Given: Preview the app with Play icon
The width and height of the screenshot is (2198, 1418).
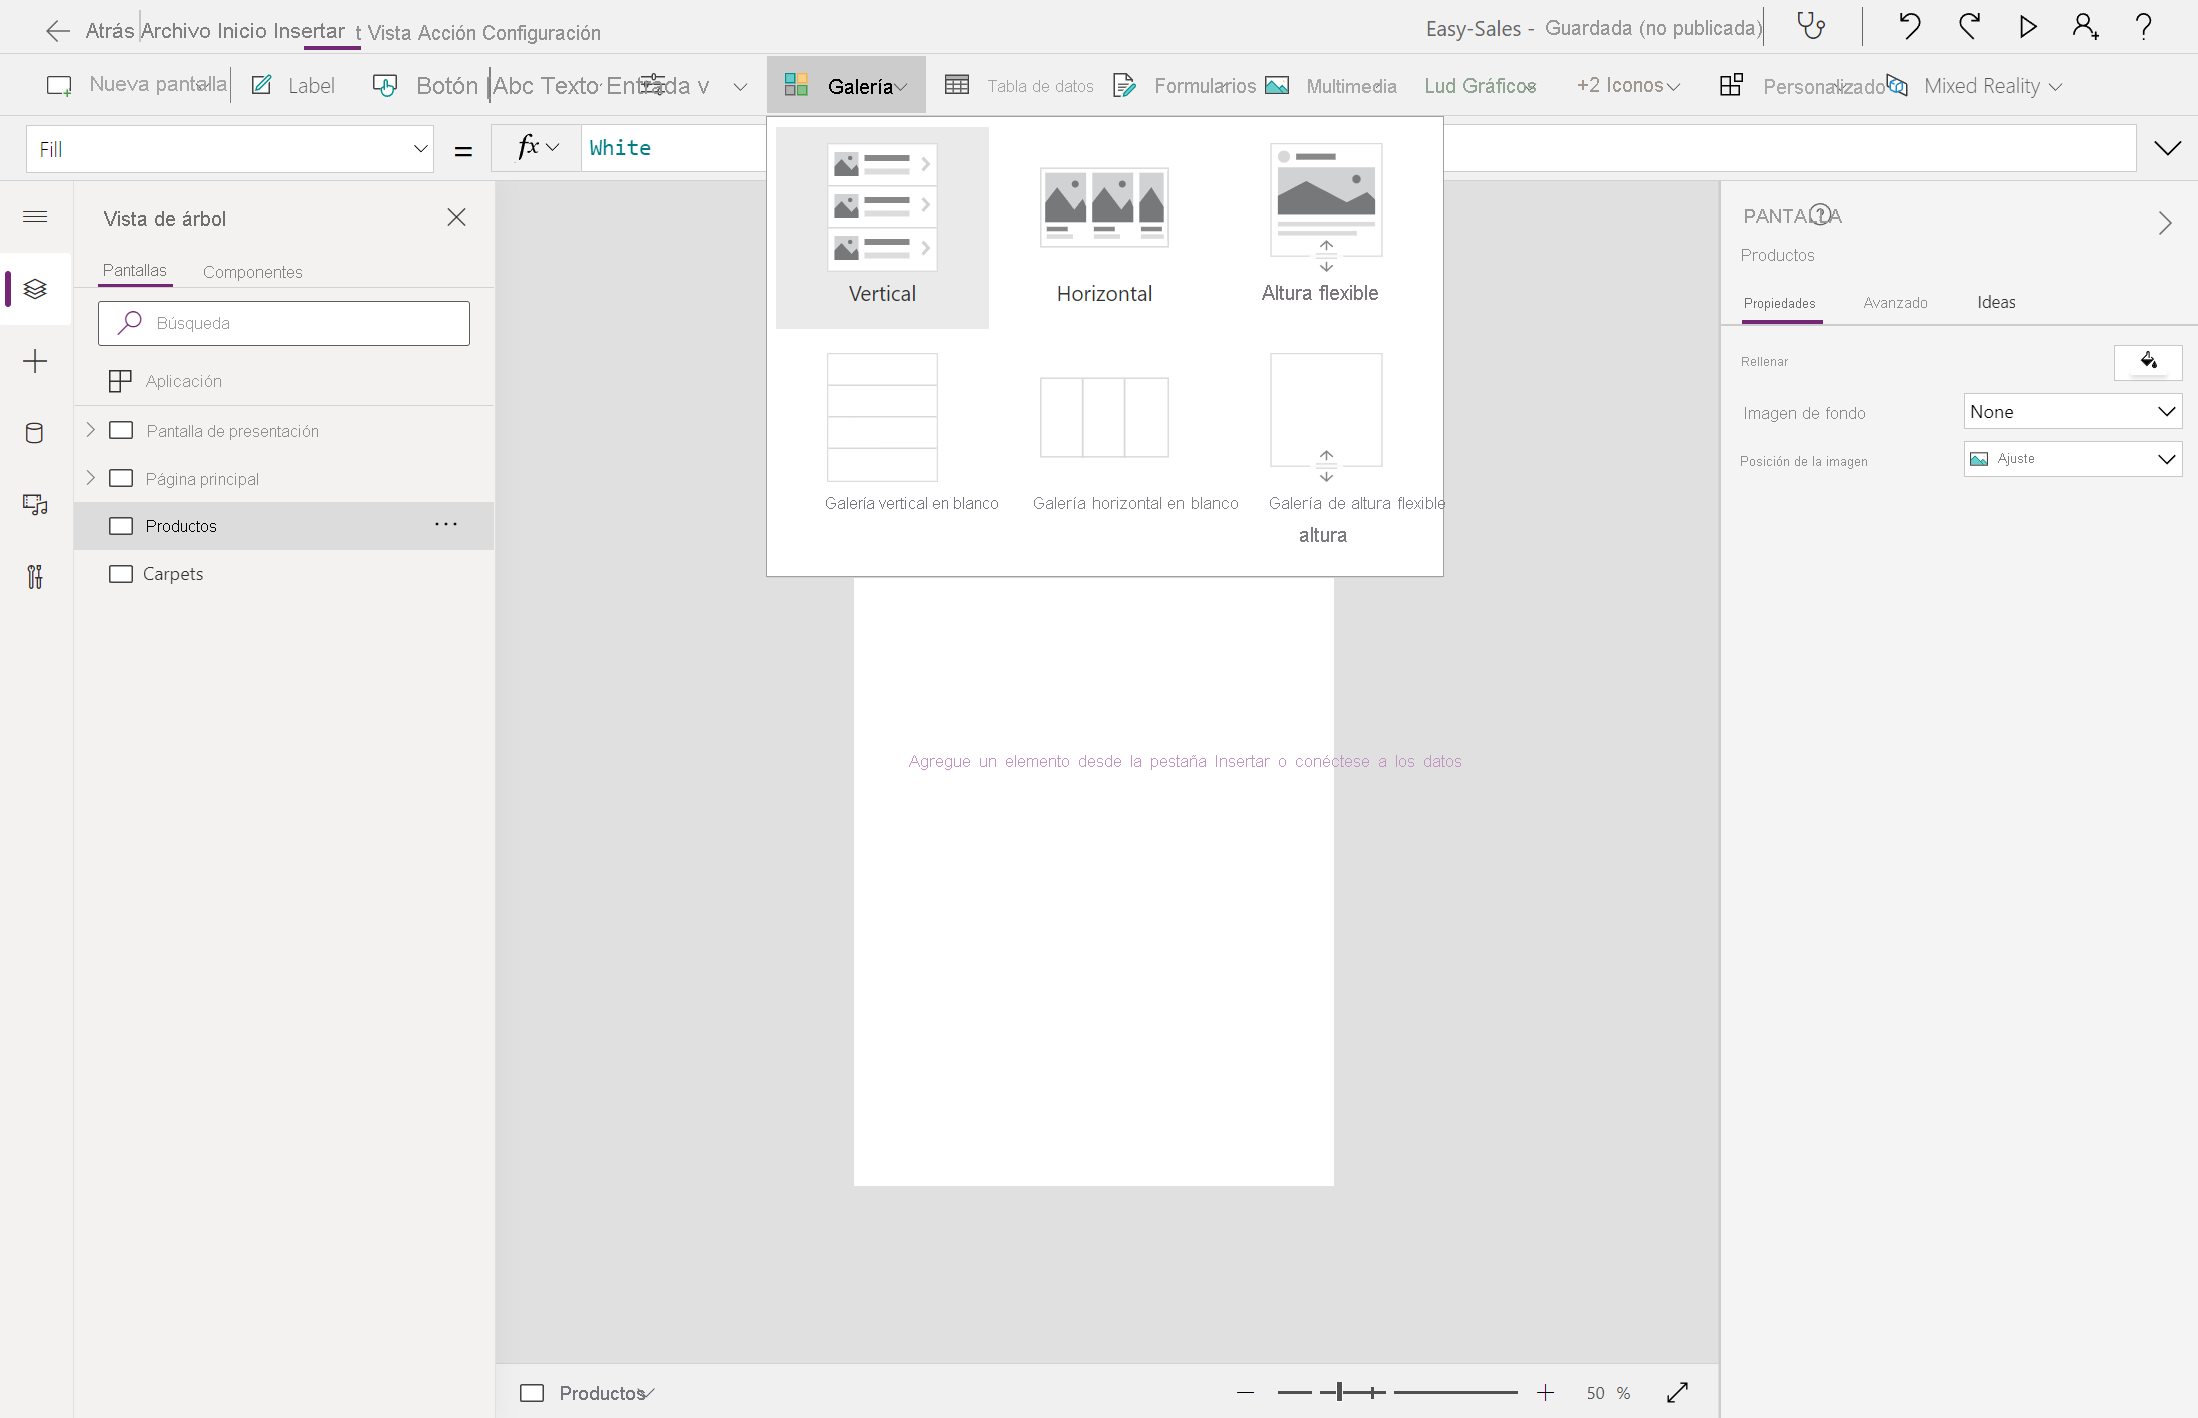Looking at the screenshot, I should coord(2027,26).
